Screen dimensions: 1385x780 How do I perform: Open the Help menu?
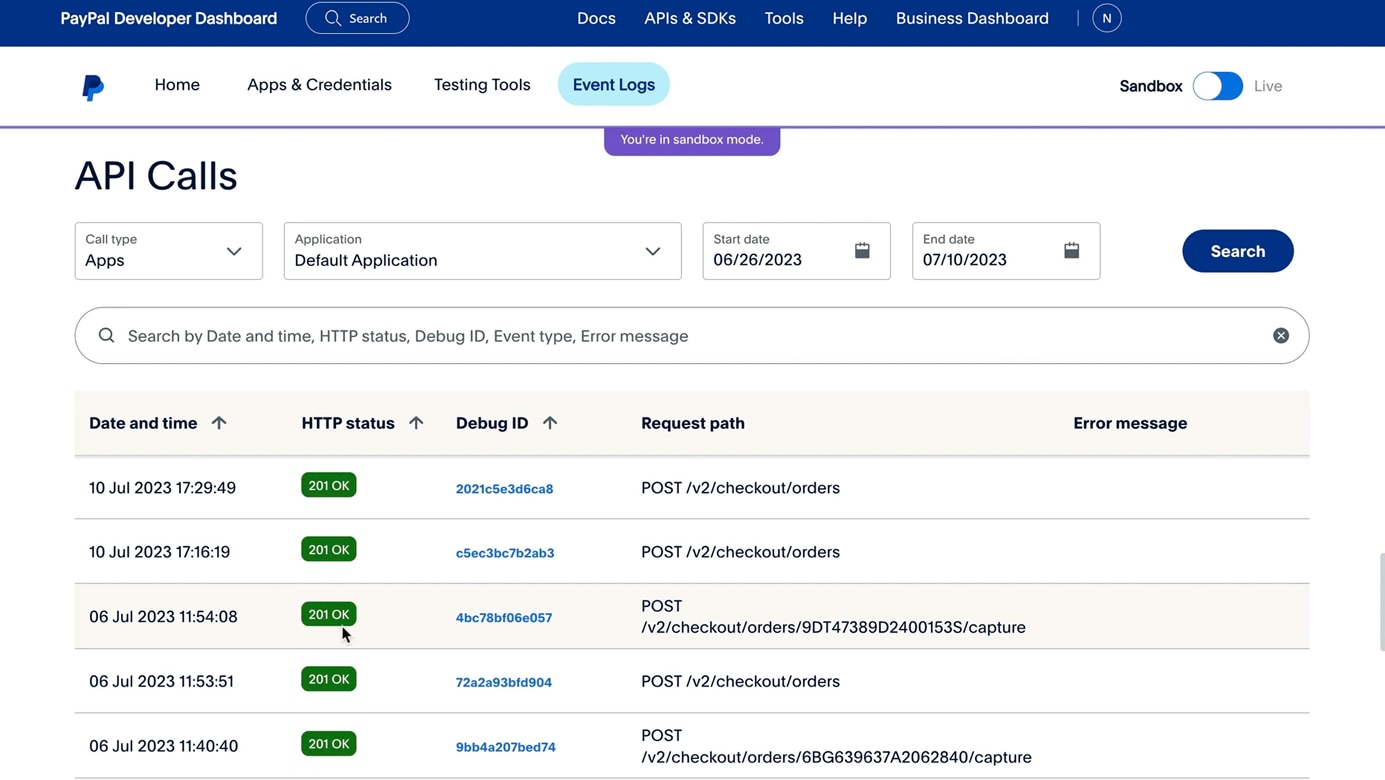point(849,18)
